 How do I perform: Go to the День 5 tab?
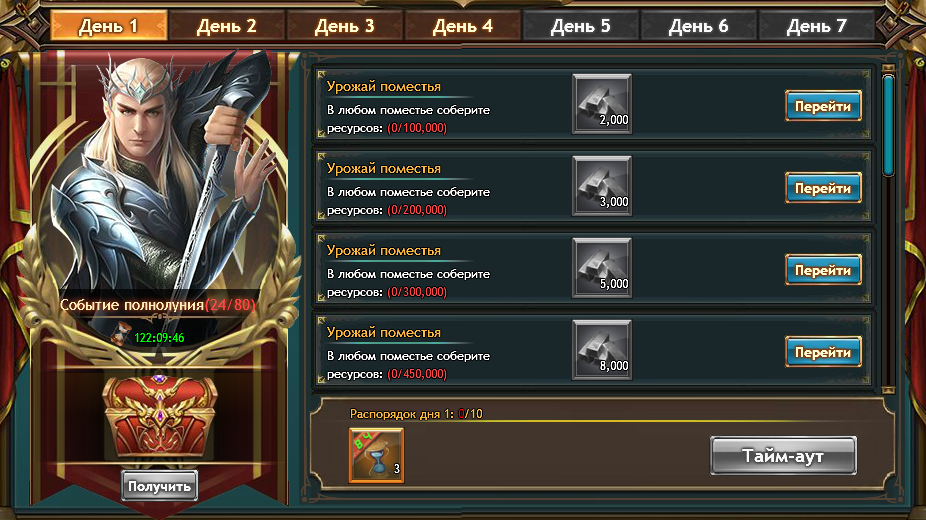581,26
